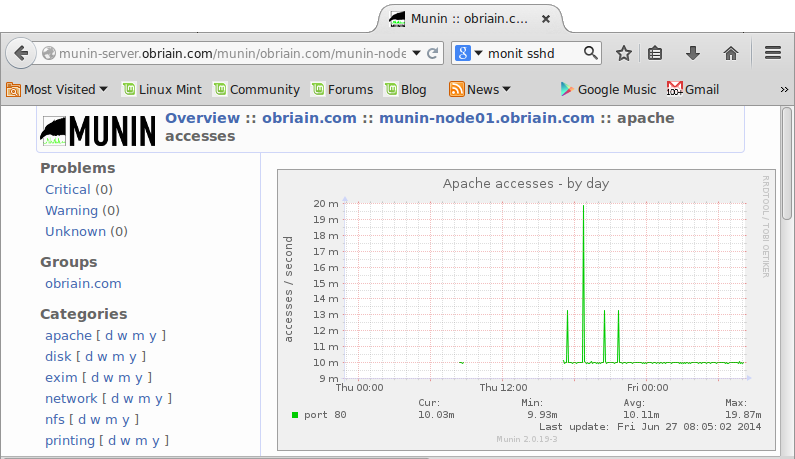The height and width of the screenshot is (459, 795).
Task: Open apache yearly view 'y'
Action: pyautogui.click(x=153, y=337)
